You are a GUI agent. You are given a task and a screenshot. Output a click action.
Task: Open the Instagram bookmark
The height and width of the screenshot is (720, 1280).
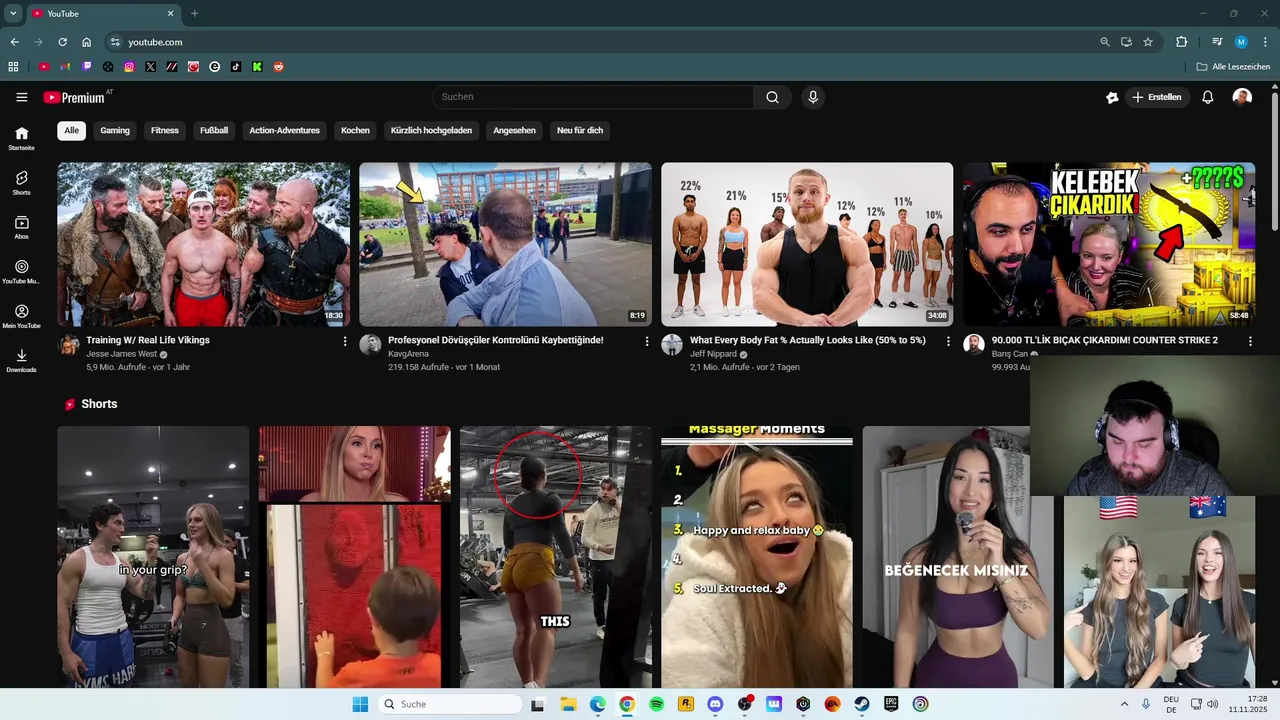[x=129, y=67]
